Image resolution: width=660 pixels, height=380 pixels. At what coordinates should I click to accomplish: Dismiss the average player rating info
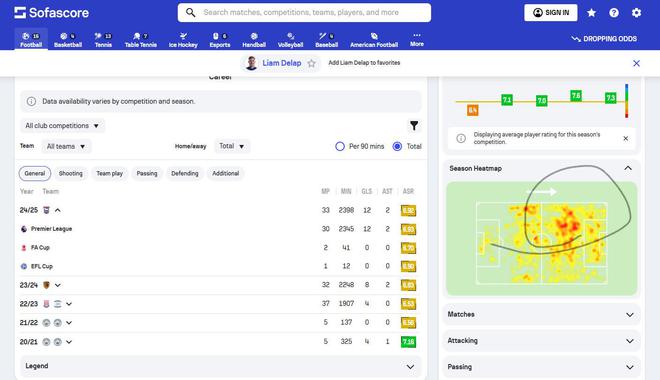click(x=625, y=138)
